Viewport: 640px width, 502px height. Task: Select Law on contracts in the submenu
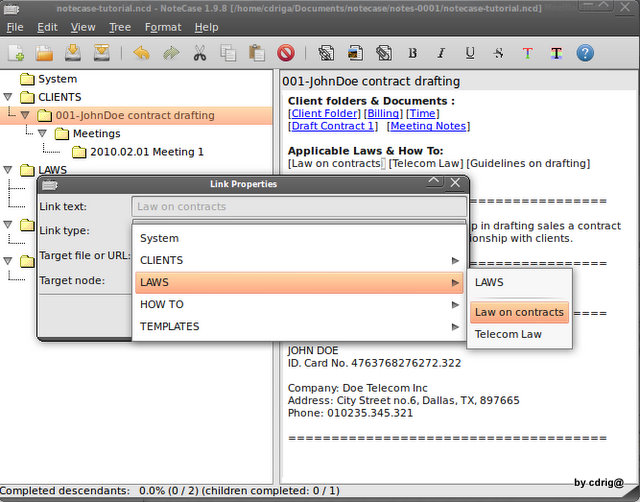click(x=519, y=312)
